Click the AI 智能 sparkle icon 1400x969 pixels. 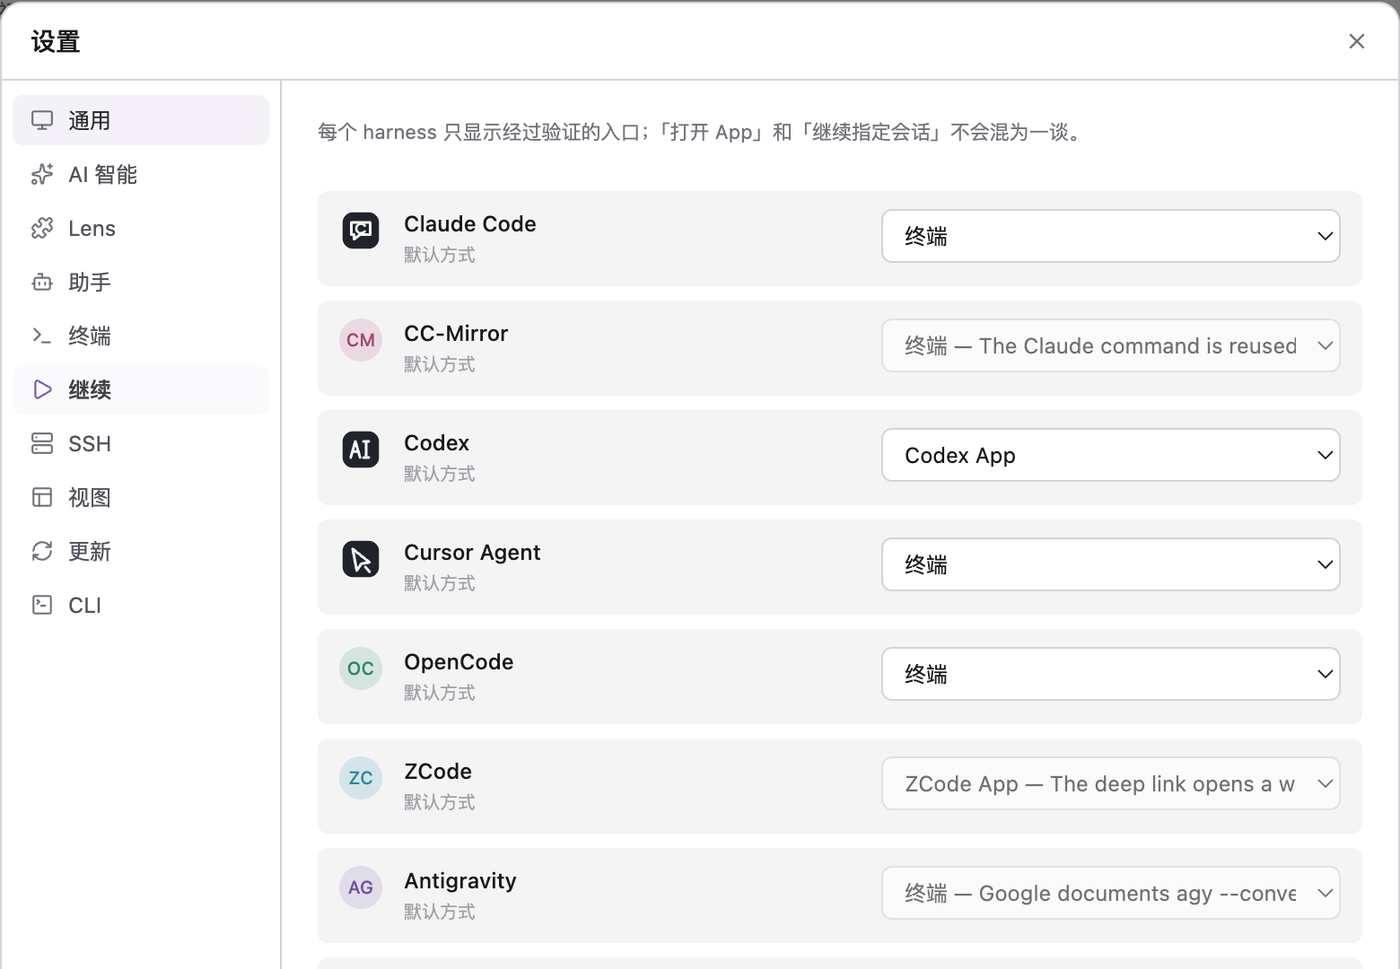click(x=42, y=174)
